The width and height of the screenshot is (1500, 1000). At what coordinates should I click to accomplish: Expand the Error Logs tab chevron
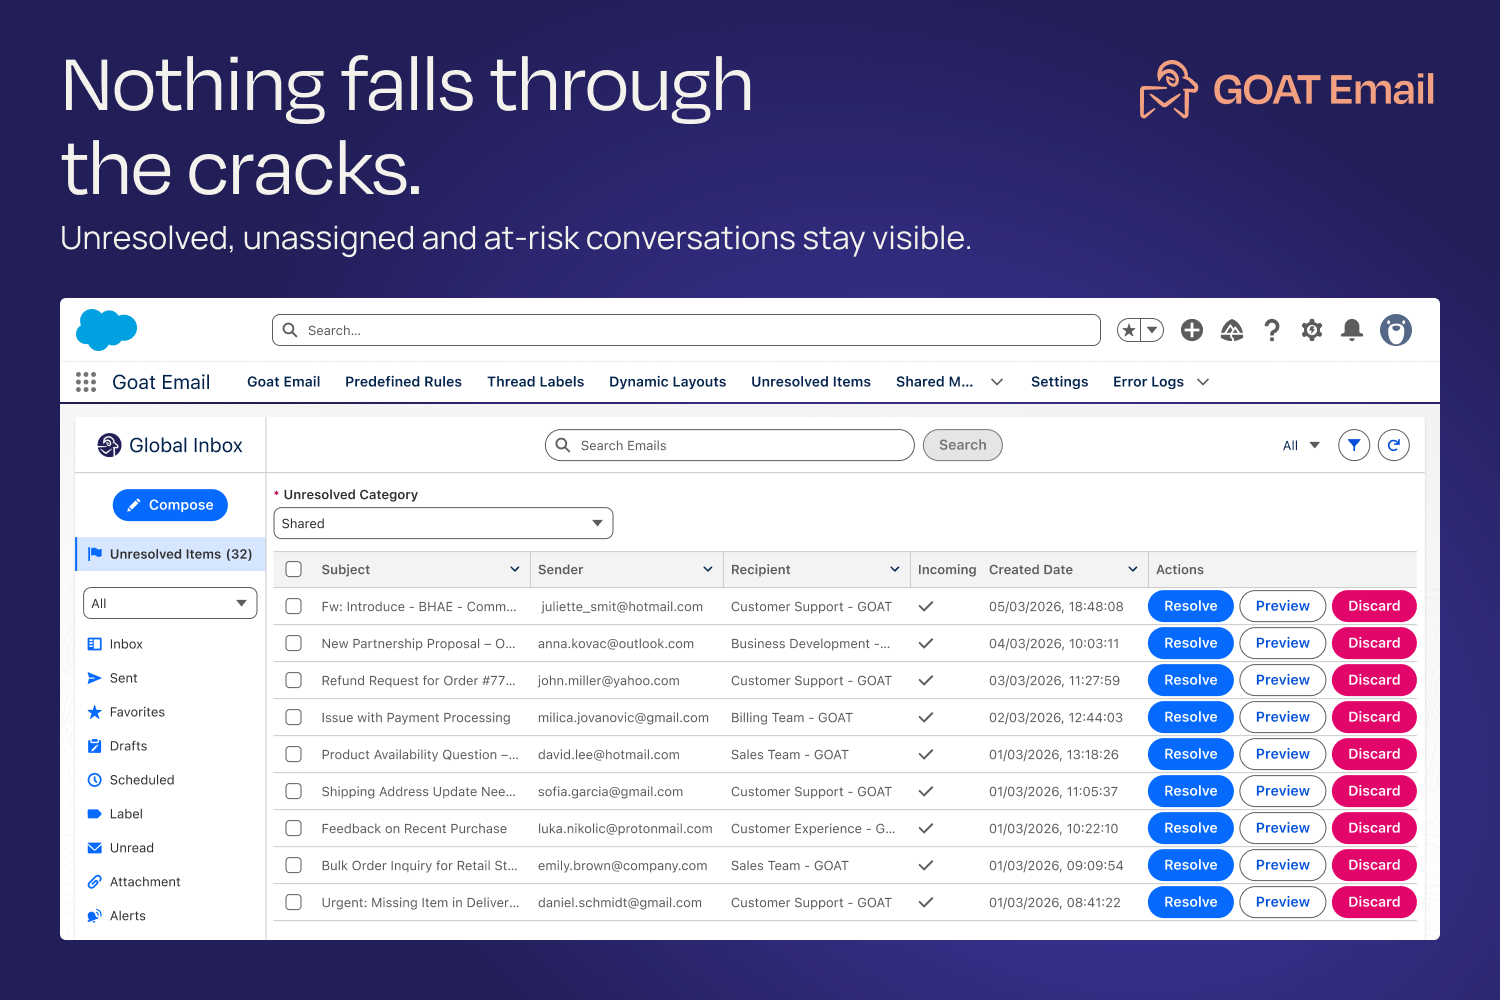click(x=1203, y=382)
